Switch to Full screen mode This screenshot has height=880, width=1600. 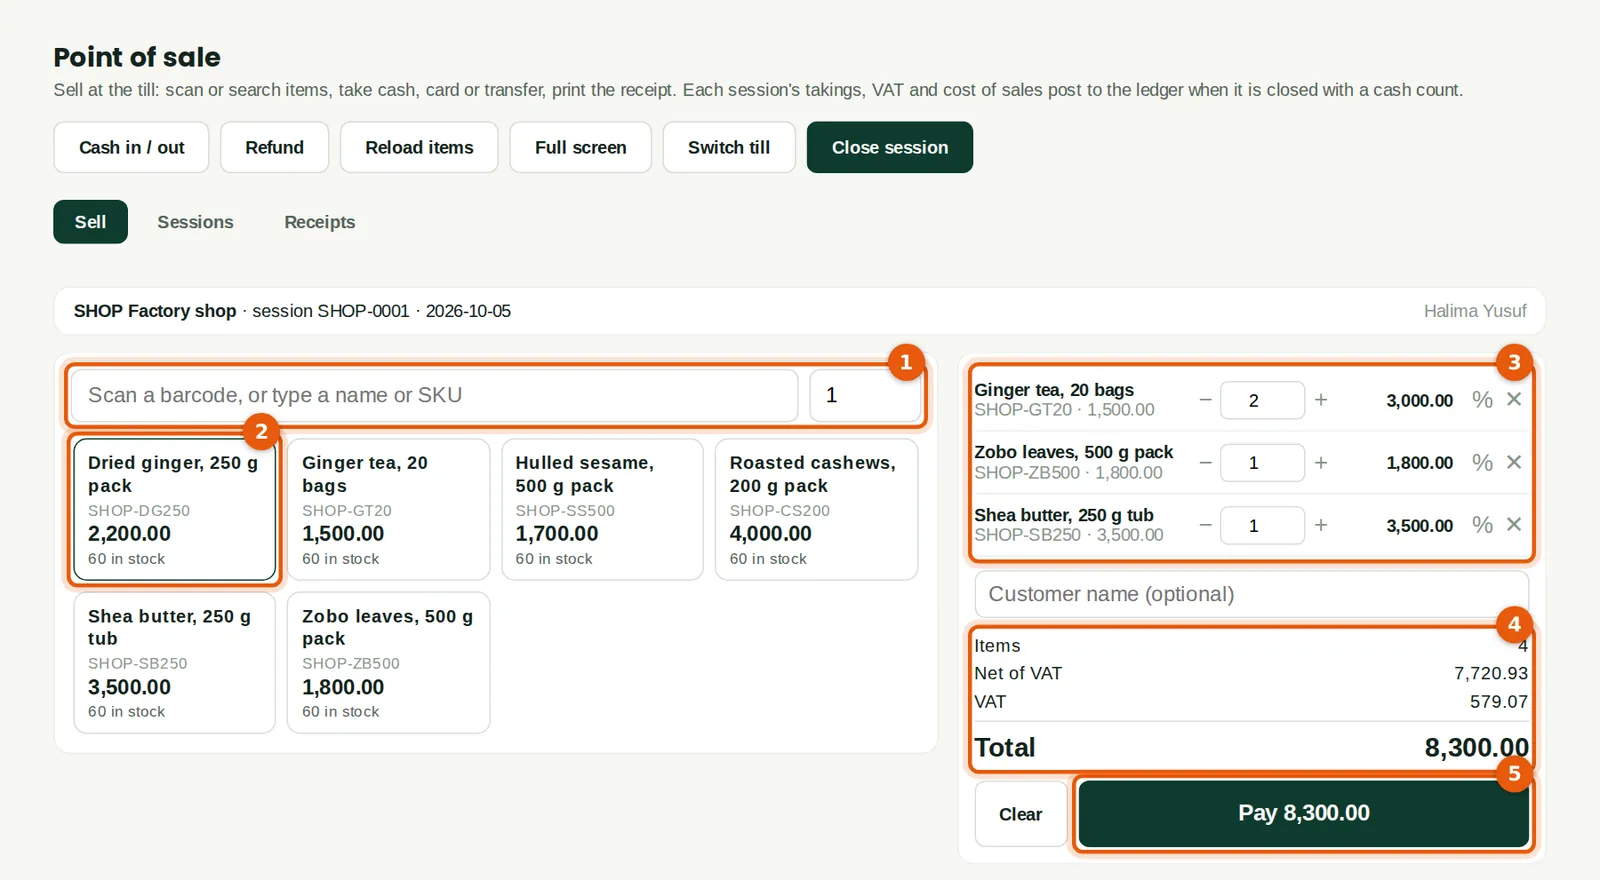click(x=580, y=147)
